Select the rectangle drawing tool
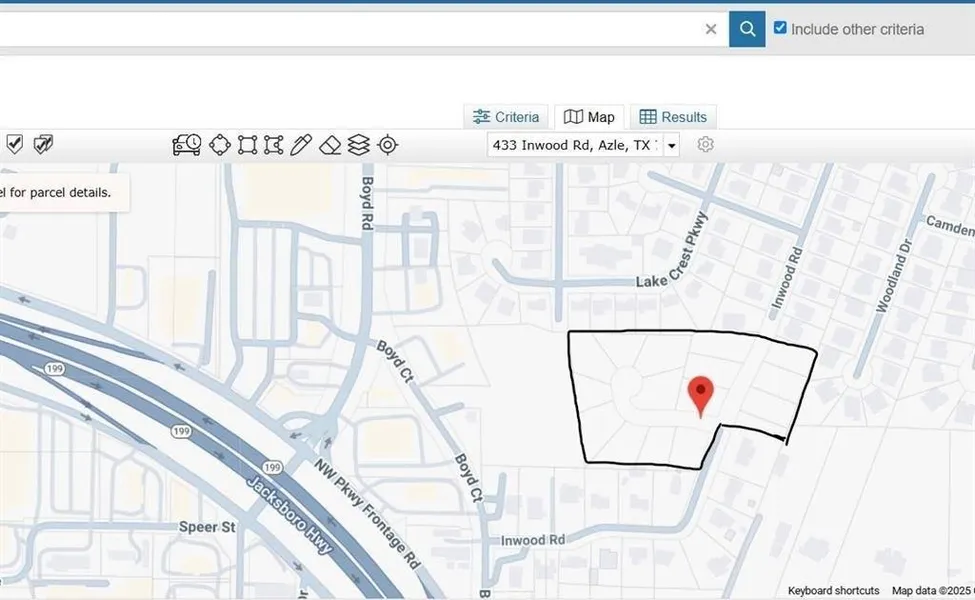 pyautogui.click(x=247, y=145)
